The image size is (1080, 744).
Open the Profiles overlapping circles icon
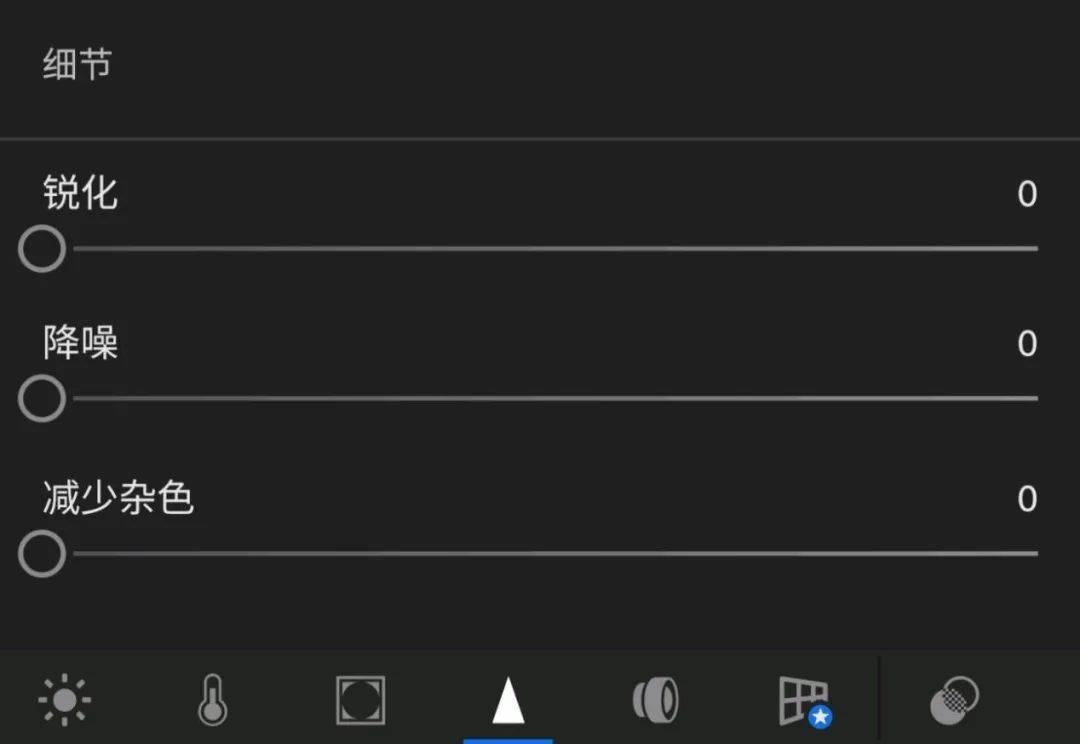click(x=954, y=700)
